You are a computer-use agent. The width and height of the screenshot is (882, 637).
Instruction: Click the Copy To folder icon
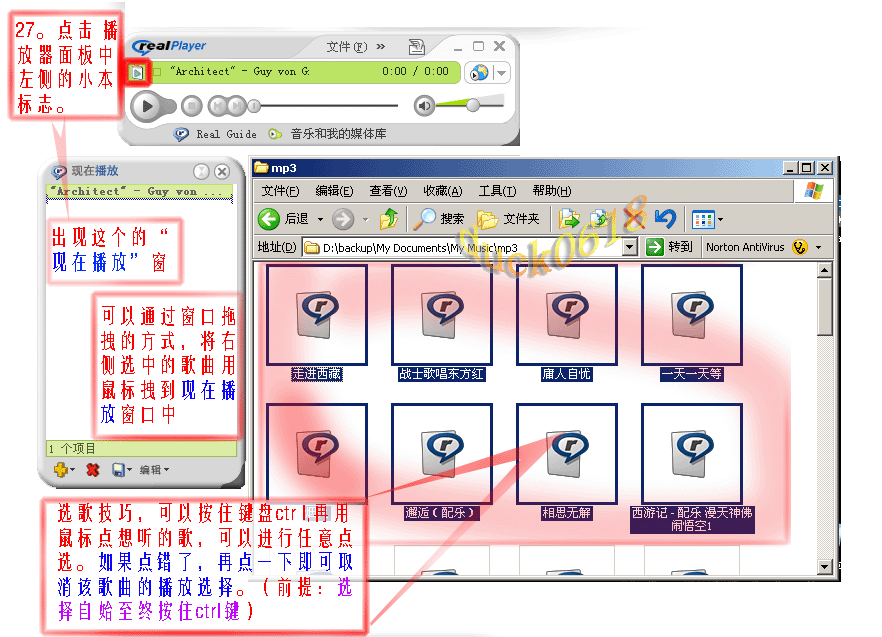click(x=600, y=219)
